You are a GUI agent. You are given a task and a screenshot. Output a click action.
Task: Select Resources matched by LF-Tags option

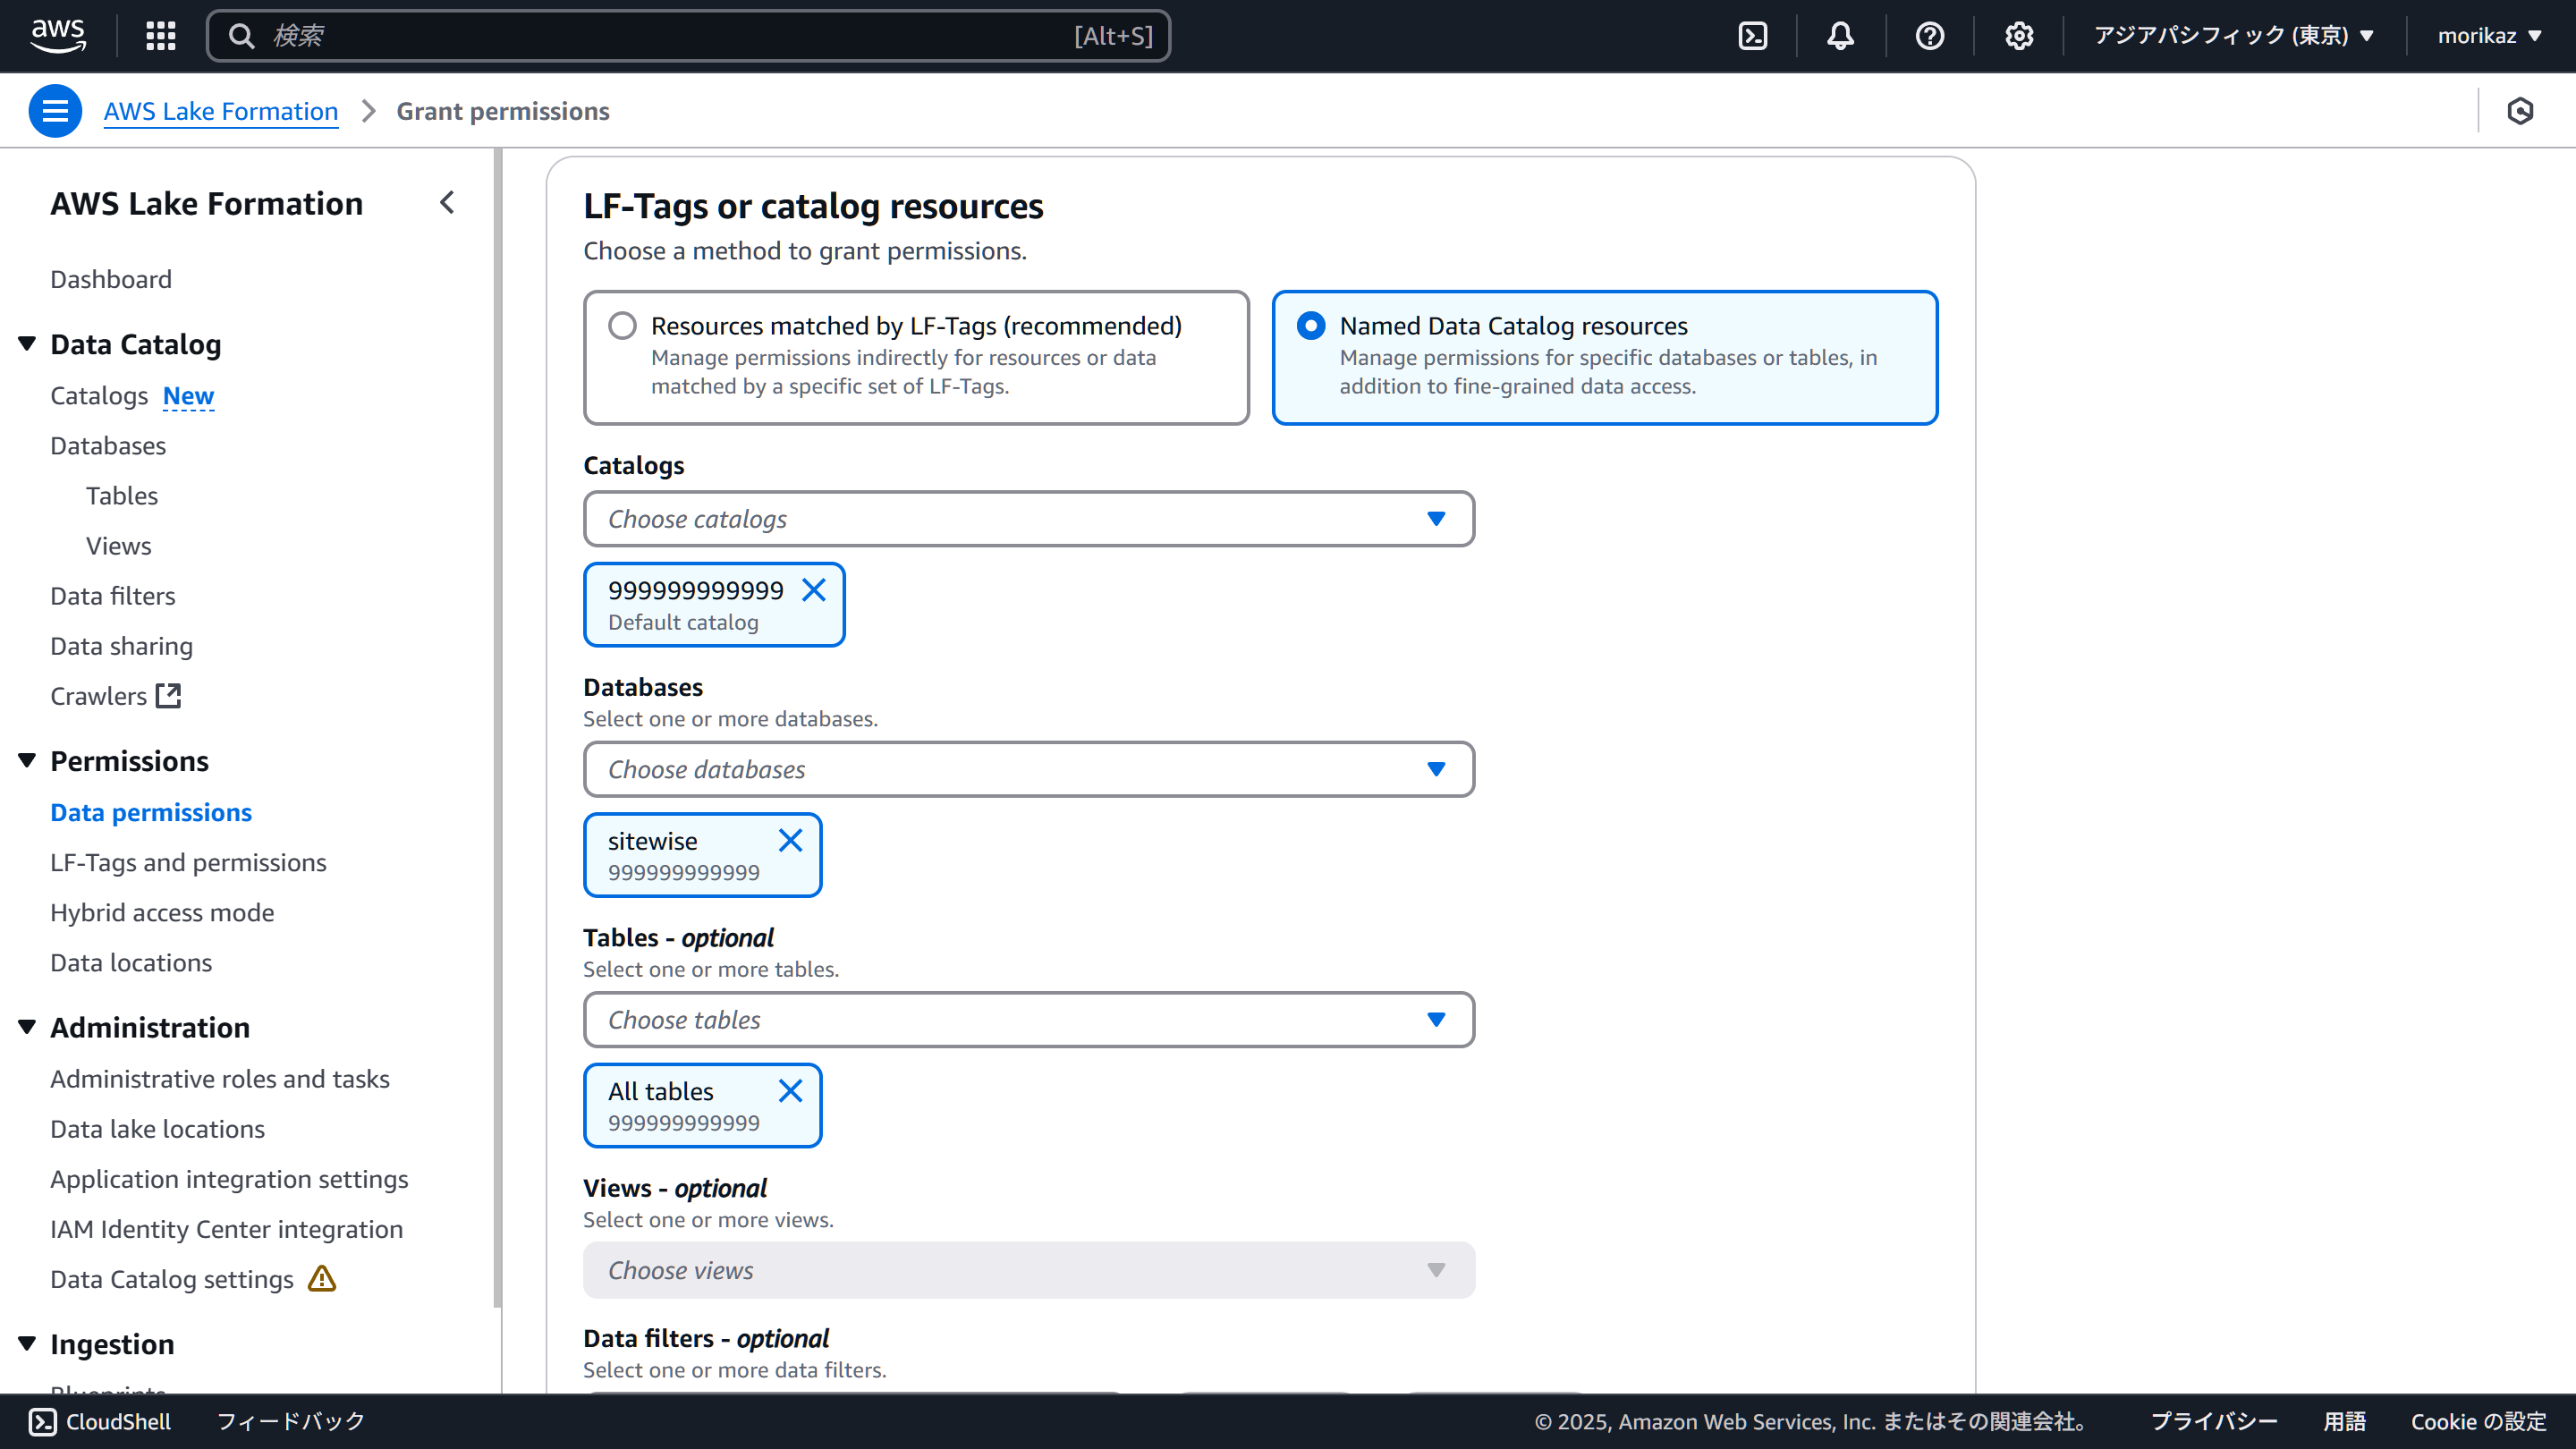(x=622, y=326)
